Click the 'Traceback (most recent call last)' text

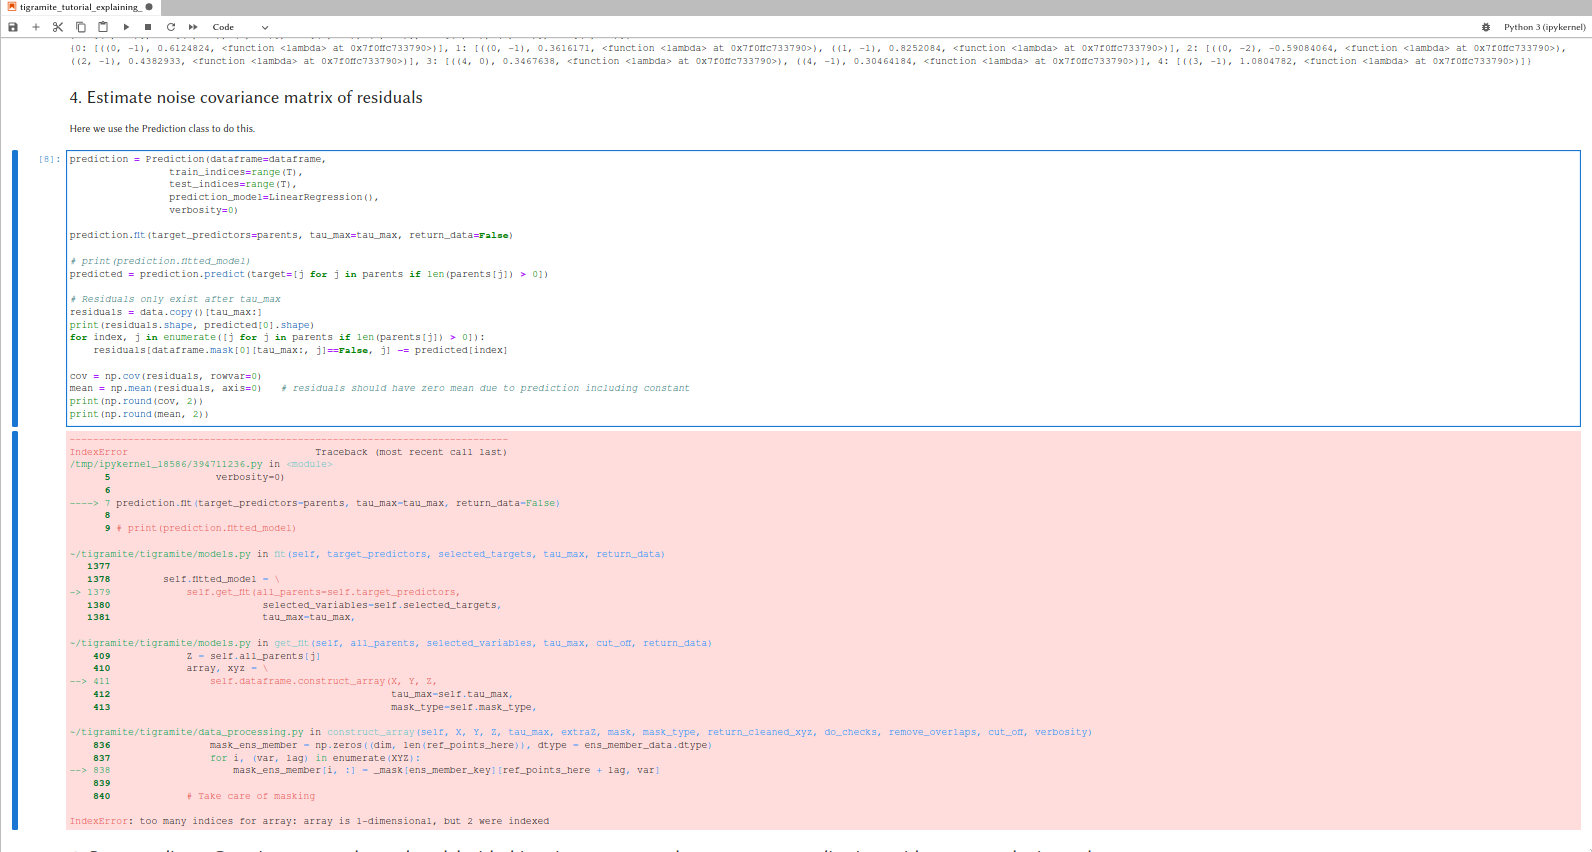[x=411, y=452]
